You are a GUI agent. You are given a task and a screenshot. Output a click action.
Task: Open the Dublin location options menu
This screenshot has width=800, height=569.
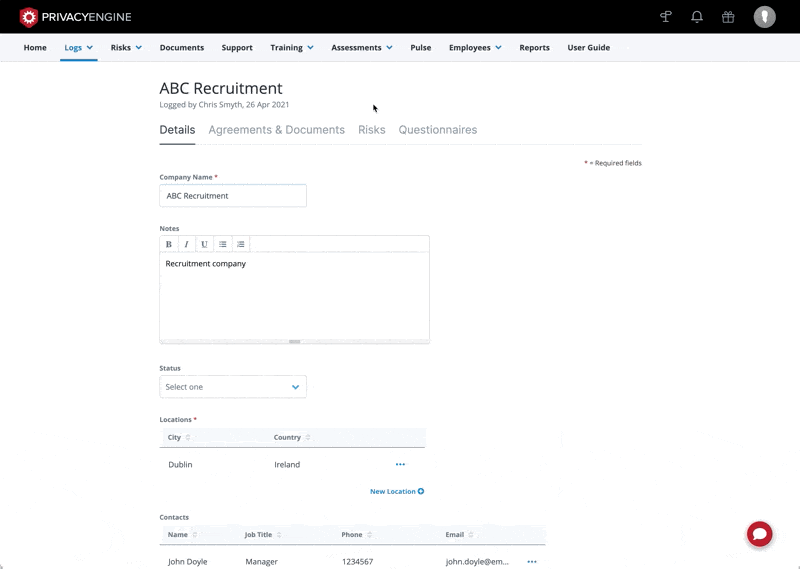tap(400, 464)
